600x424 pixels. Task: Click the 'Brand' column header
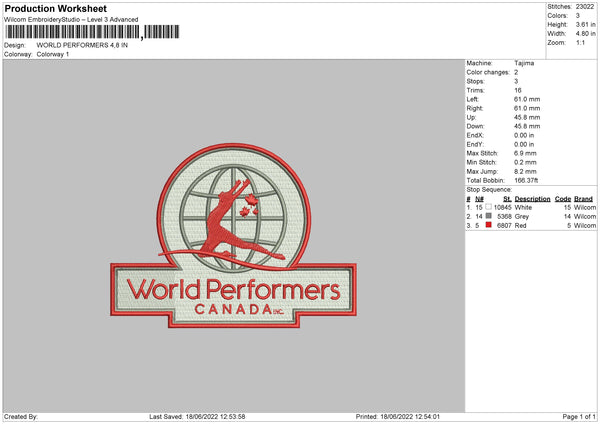[583, 199]
